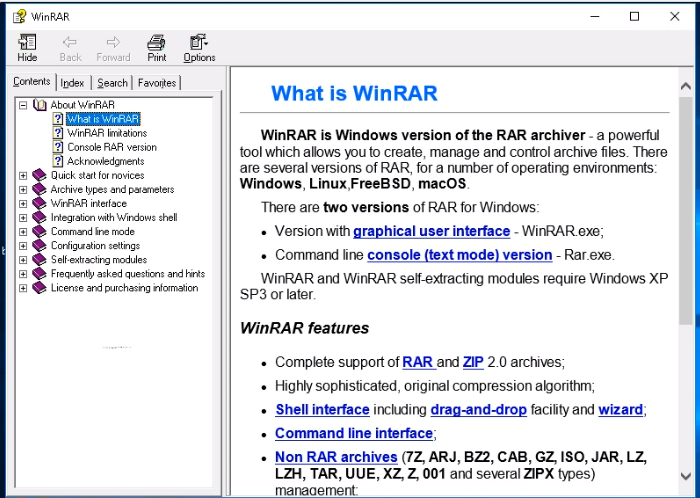The width and height of the screenshot is (700, 498).
Task: Follow the graphical user interface link
Action: pos(431,231)
